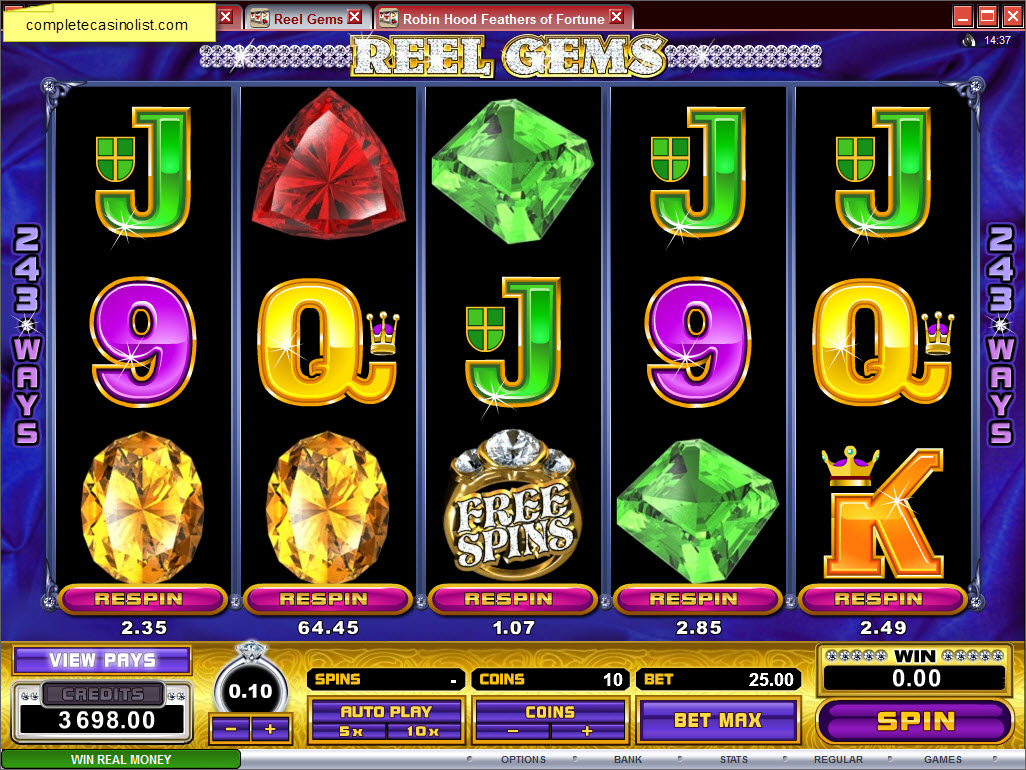Start 10x Auto Play
Image resolution: width=1026 pixels, height=770 pixels.
[x=423, y=731]
